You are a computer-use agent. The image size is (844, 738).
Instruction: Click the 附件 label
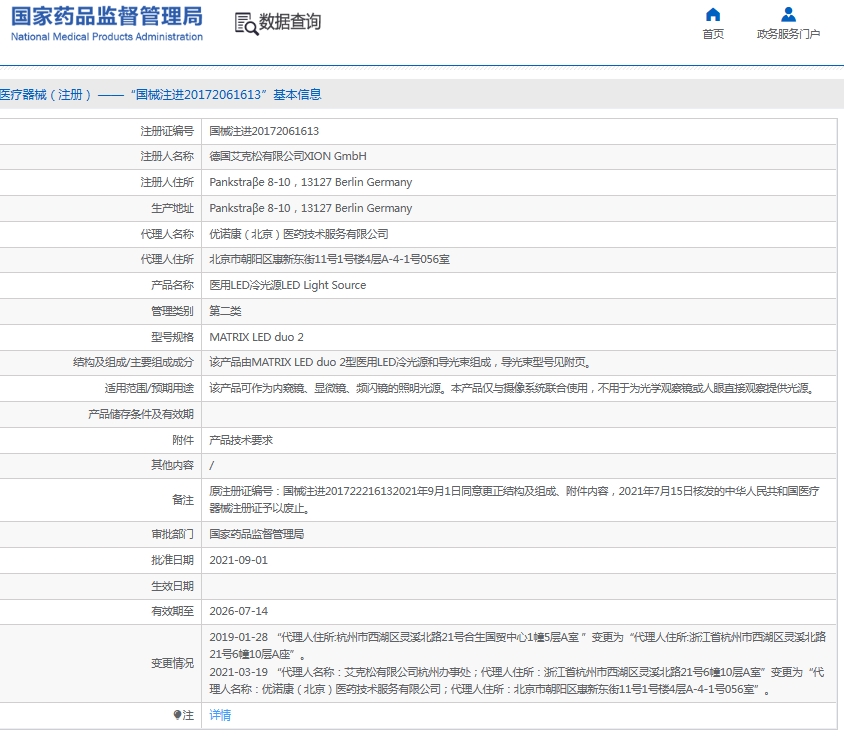183,440
